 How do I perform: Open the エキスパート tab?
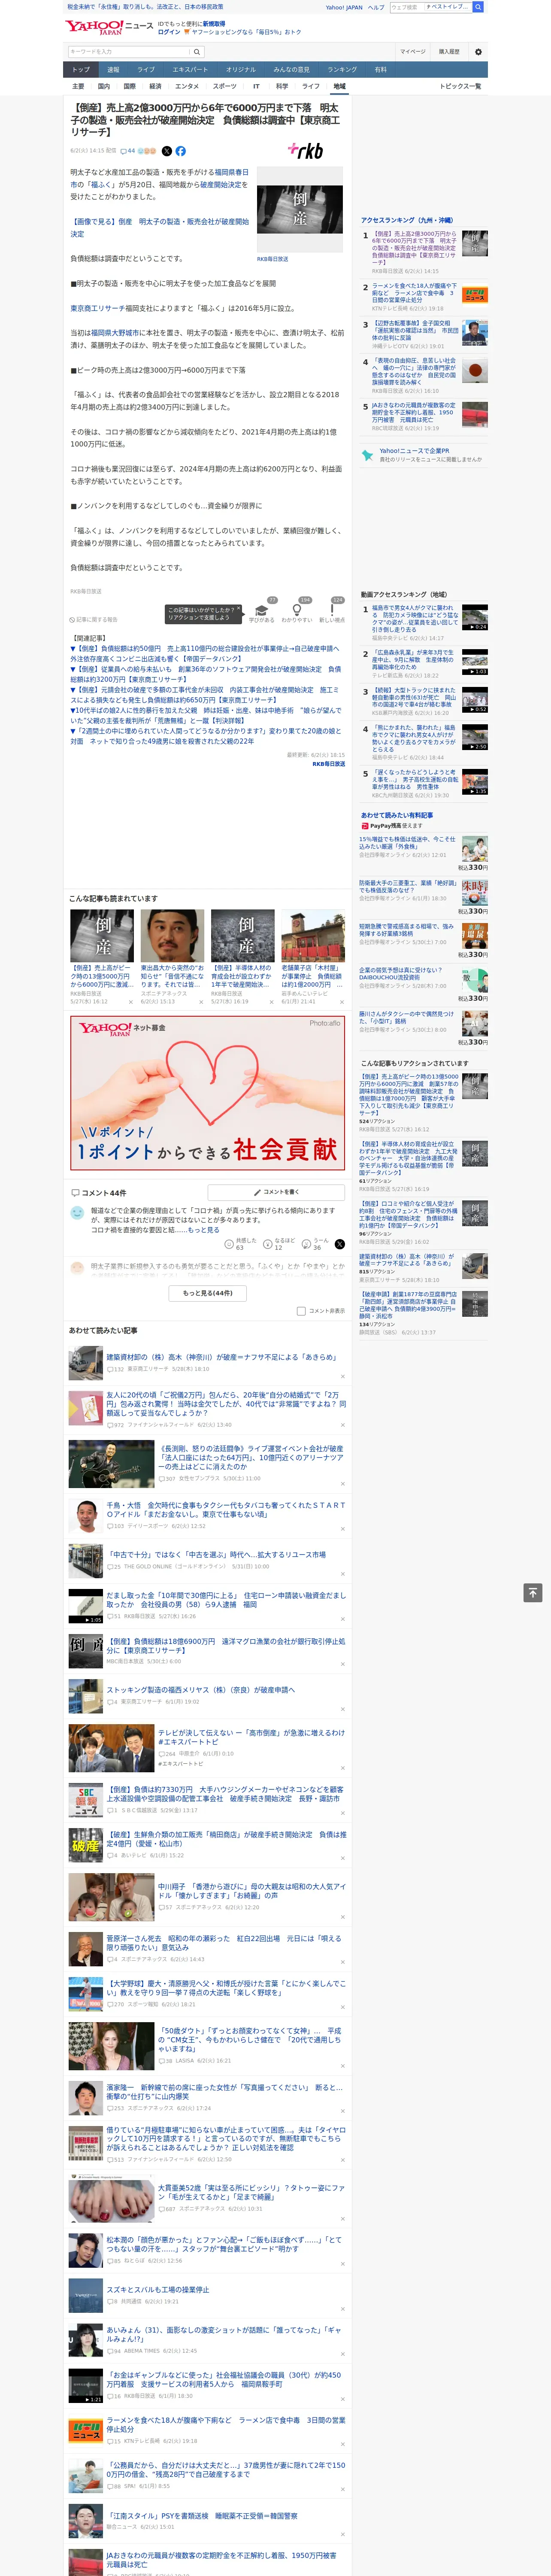(x=190, y=70)
